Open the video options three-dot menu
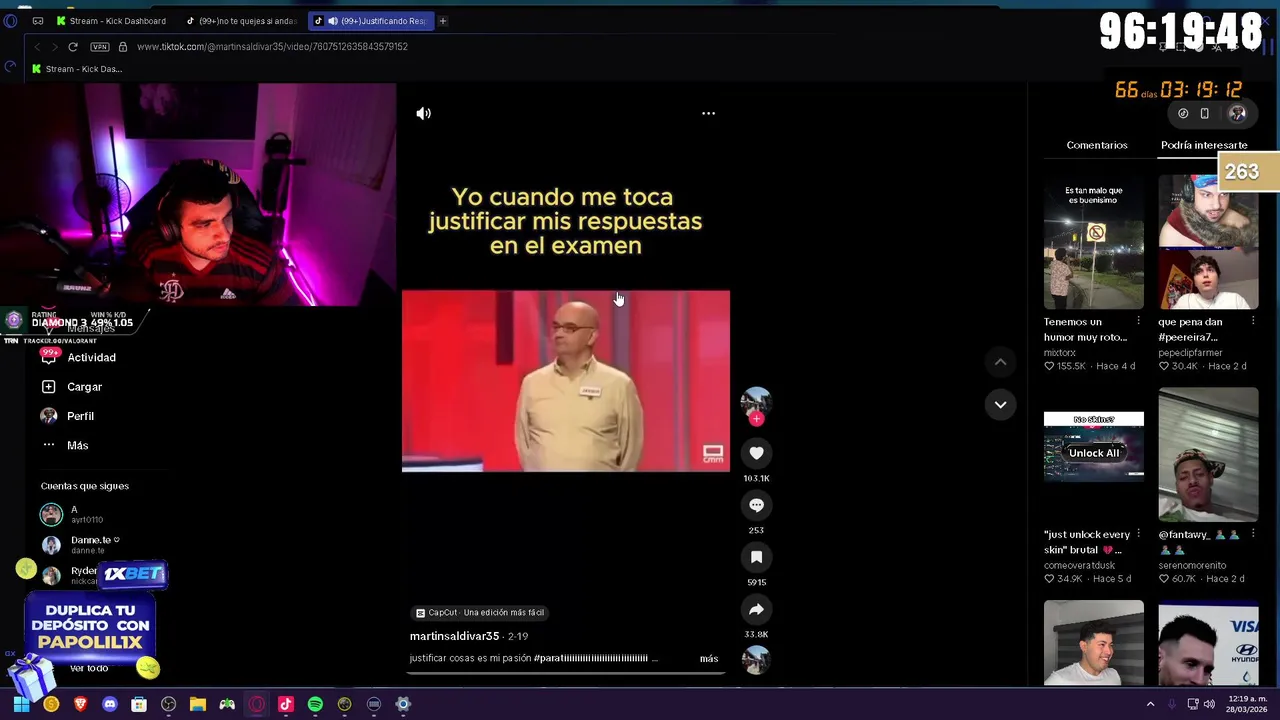Screen dimensions: 1280x720 708,113
